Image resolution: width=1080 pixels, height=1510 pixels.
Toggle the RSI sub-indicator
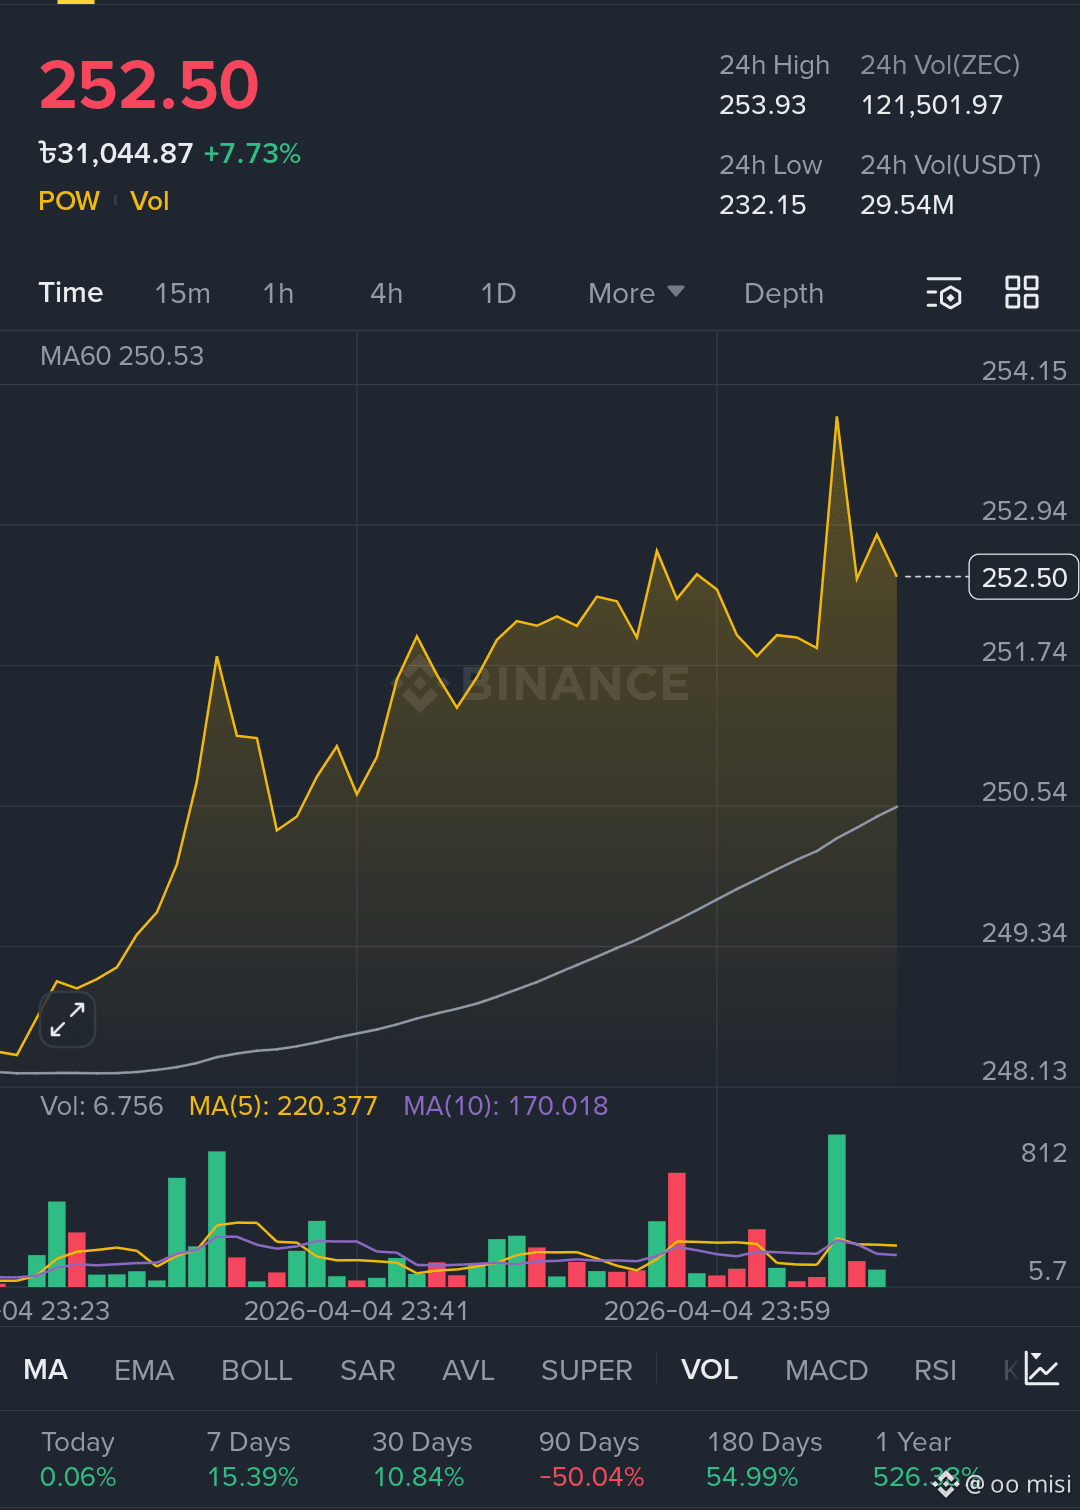point(936,1369)
